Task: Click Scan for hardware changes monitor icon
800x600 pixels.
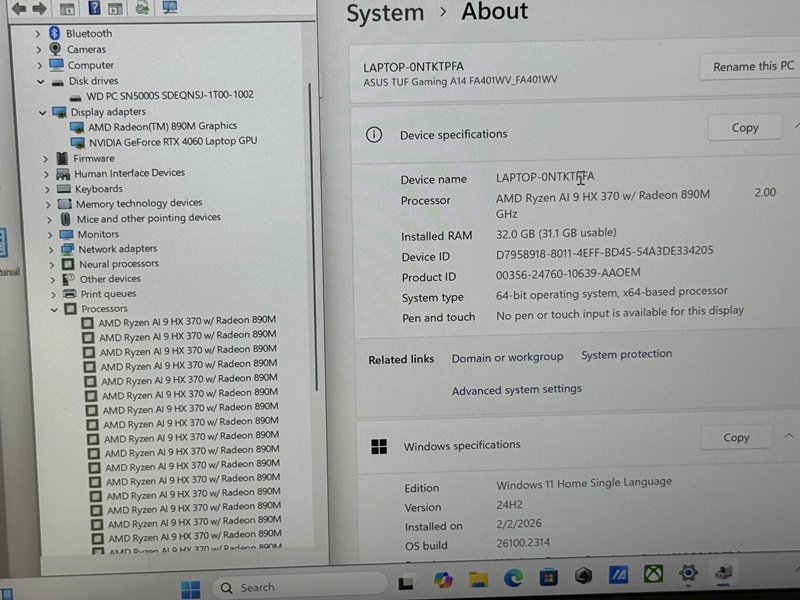Action: [x=170, y=8]
